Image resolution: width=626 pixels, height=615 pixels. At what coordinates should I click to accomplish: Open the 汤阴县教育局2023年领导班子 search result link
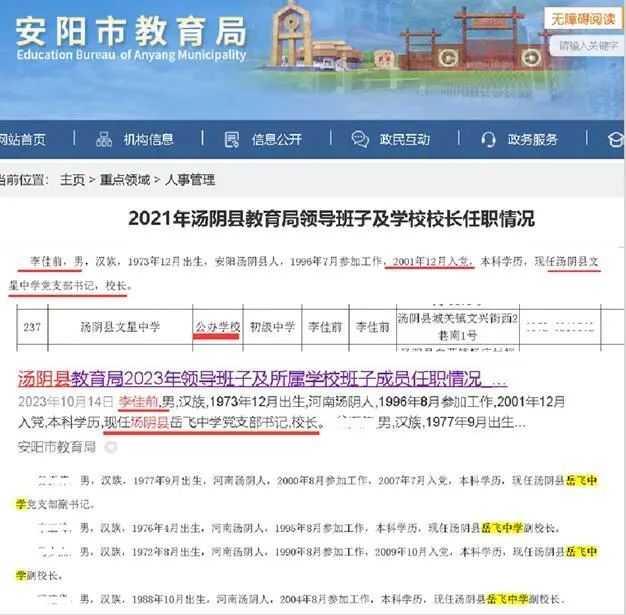click(x=262, y=379)
